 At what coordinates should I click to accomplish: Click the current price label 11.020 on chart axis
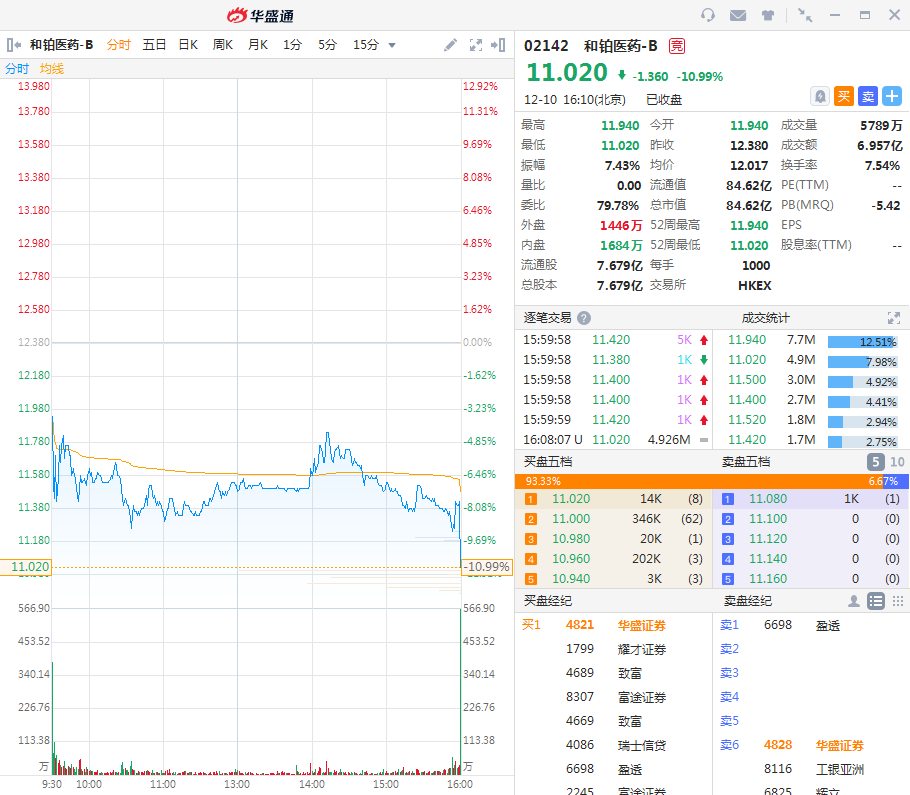tap(26, 567)
